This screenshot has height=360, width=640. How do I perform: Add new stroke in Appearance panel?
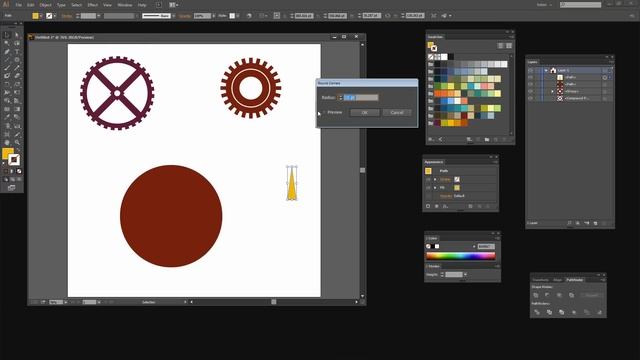[x=428, y=207]
